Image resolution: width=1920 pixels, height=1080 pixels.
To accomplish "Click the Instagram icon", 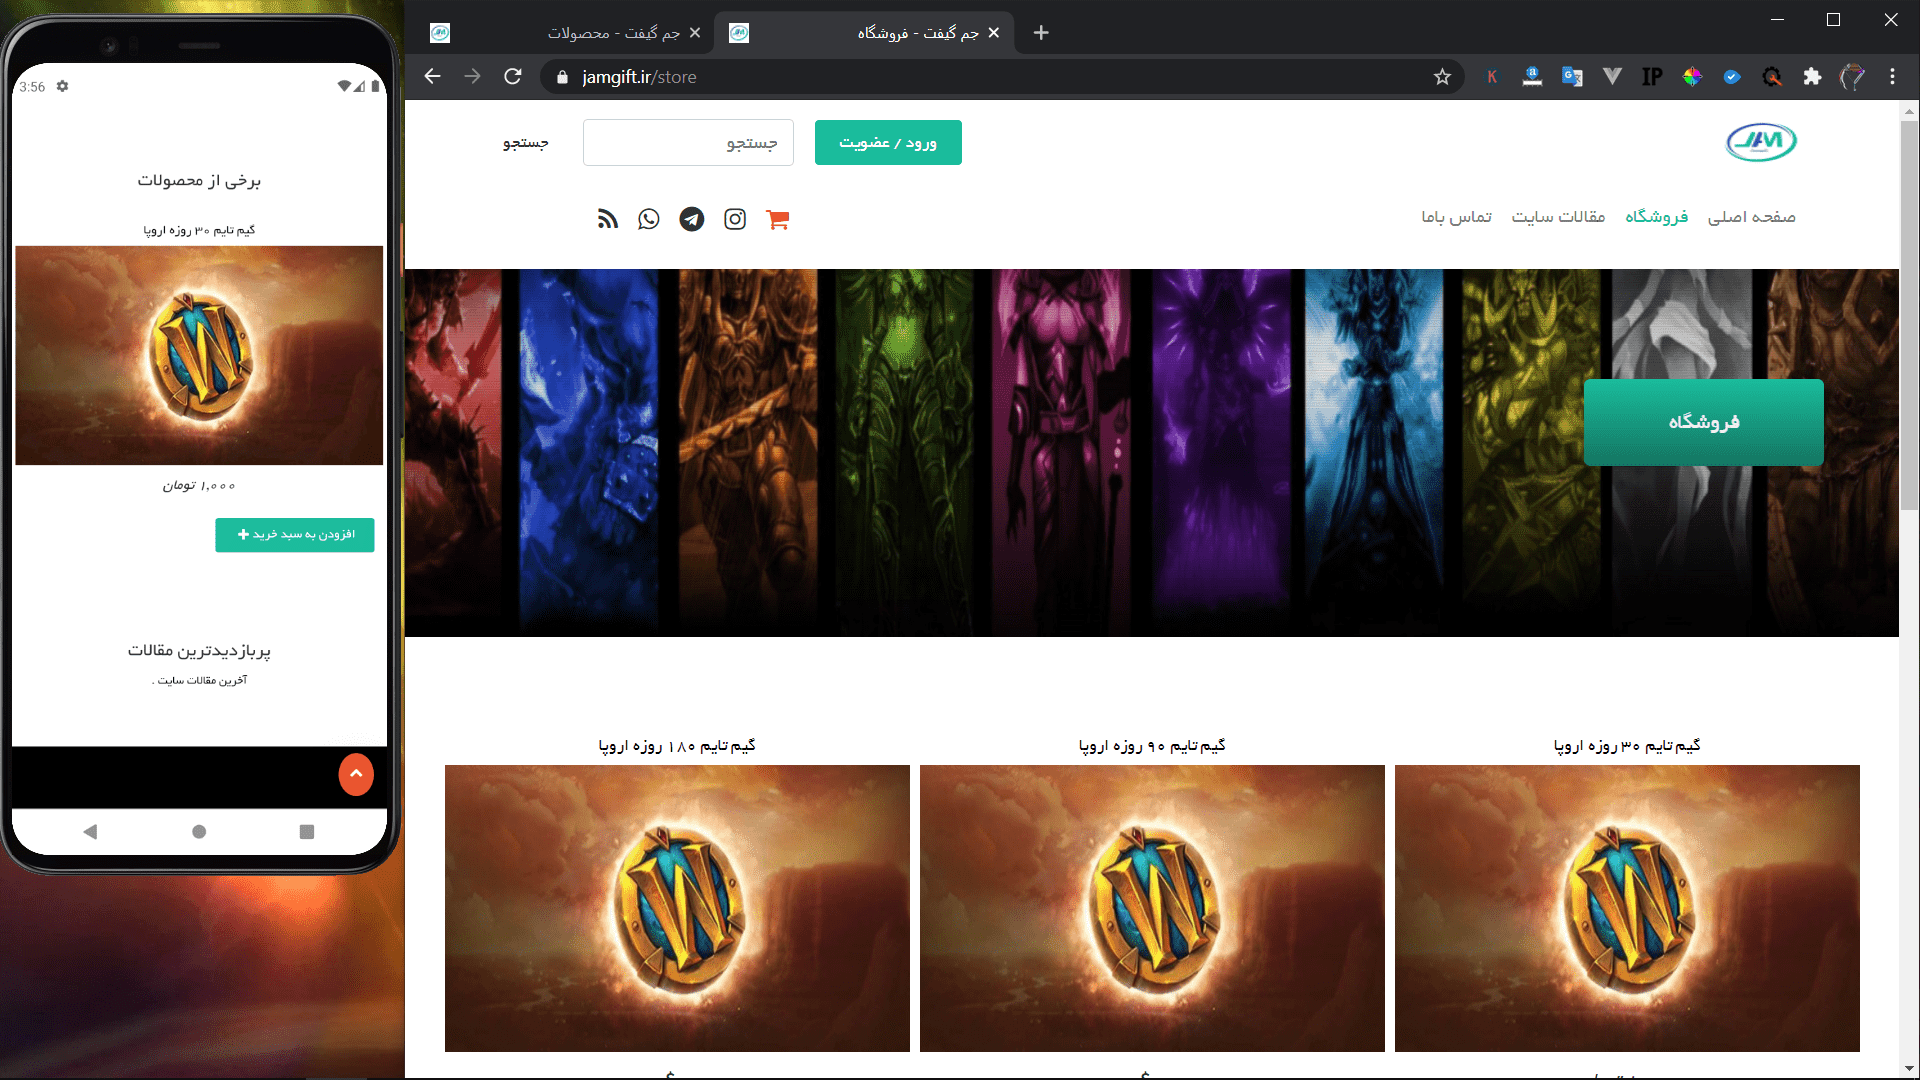I will 735,219.
